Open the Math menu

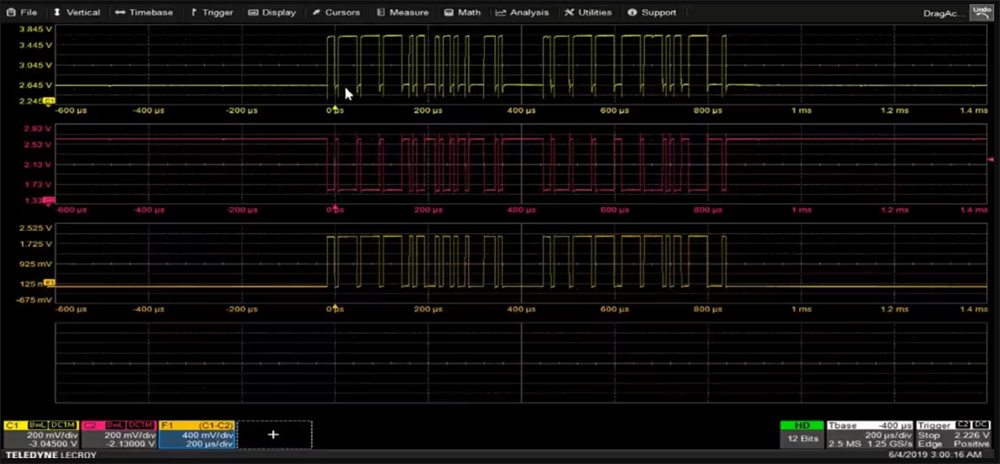pos(464,12)
